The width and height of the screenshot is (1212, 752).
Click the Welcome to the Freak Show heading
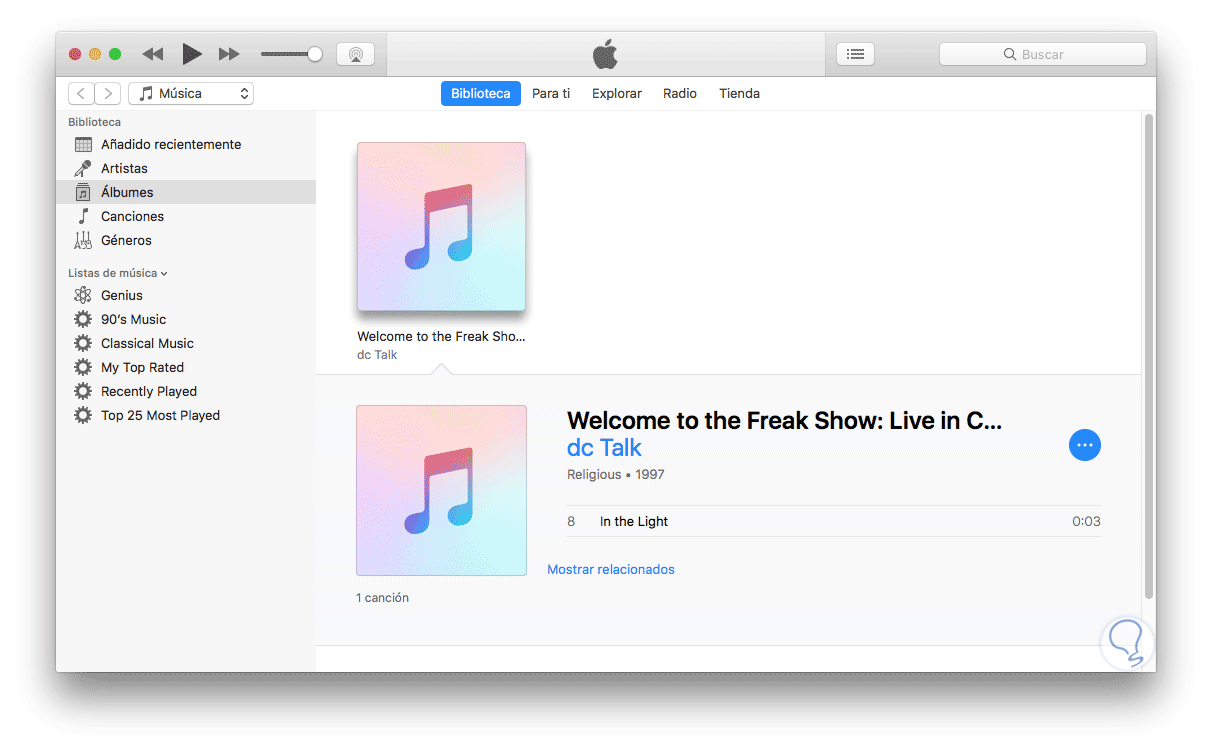784,421
